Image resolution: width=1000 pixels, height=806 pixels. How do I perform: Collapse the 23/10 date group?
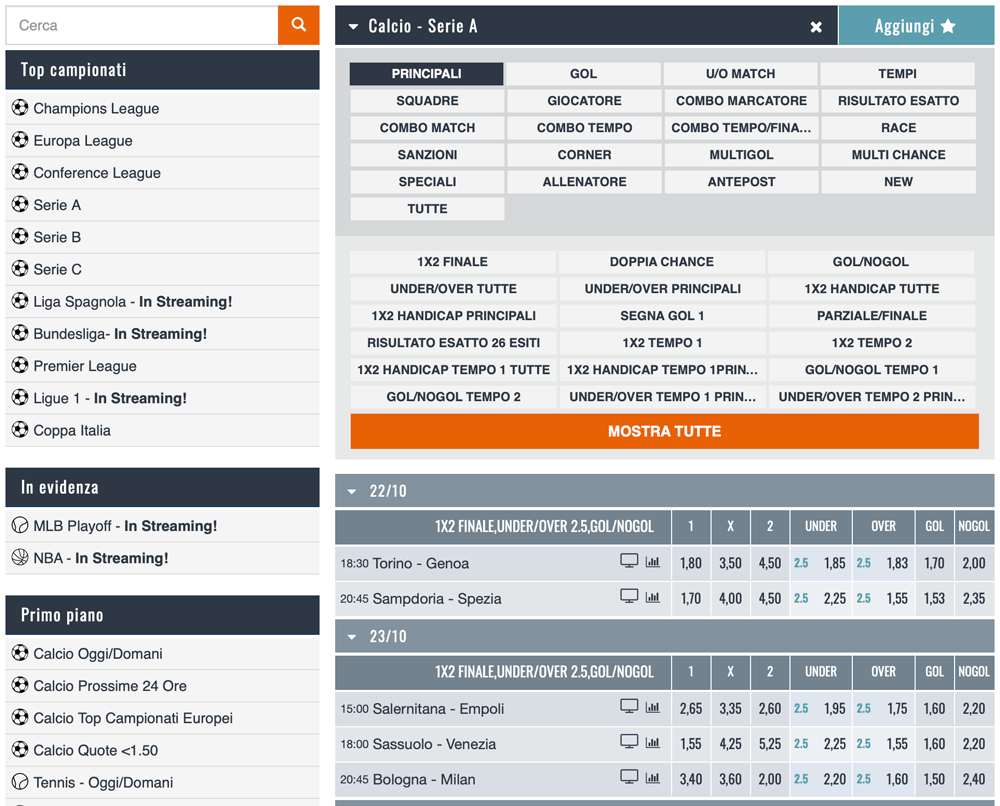coord(352,637)
